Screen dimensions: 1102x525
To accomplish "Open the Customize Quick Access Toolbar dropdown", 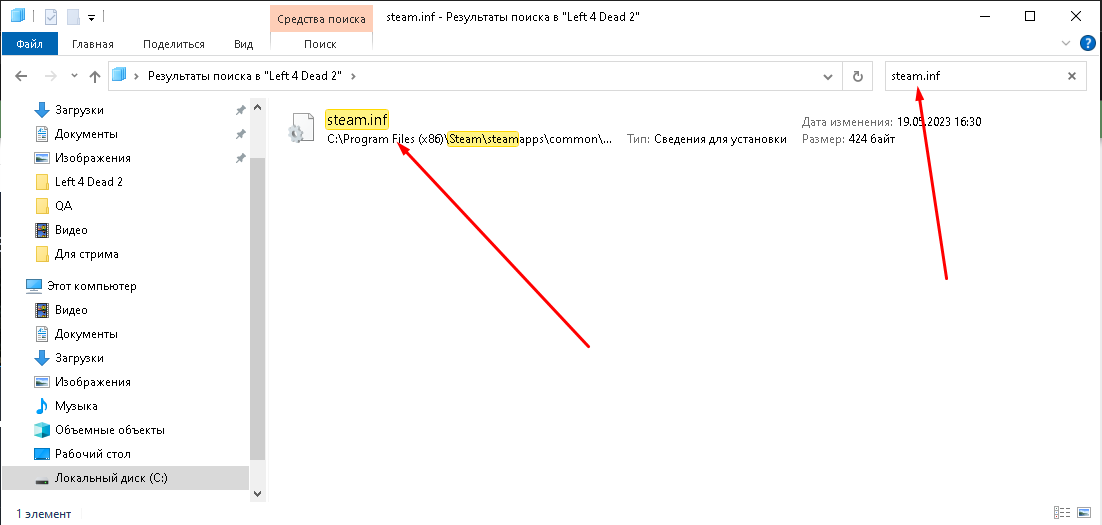I will [x=91, y=17].
